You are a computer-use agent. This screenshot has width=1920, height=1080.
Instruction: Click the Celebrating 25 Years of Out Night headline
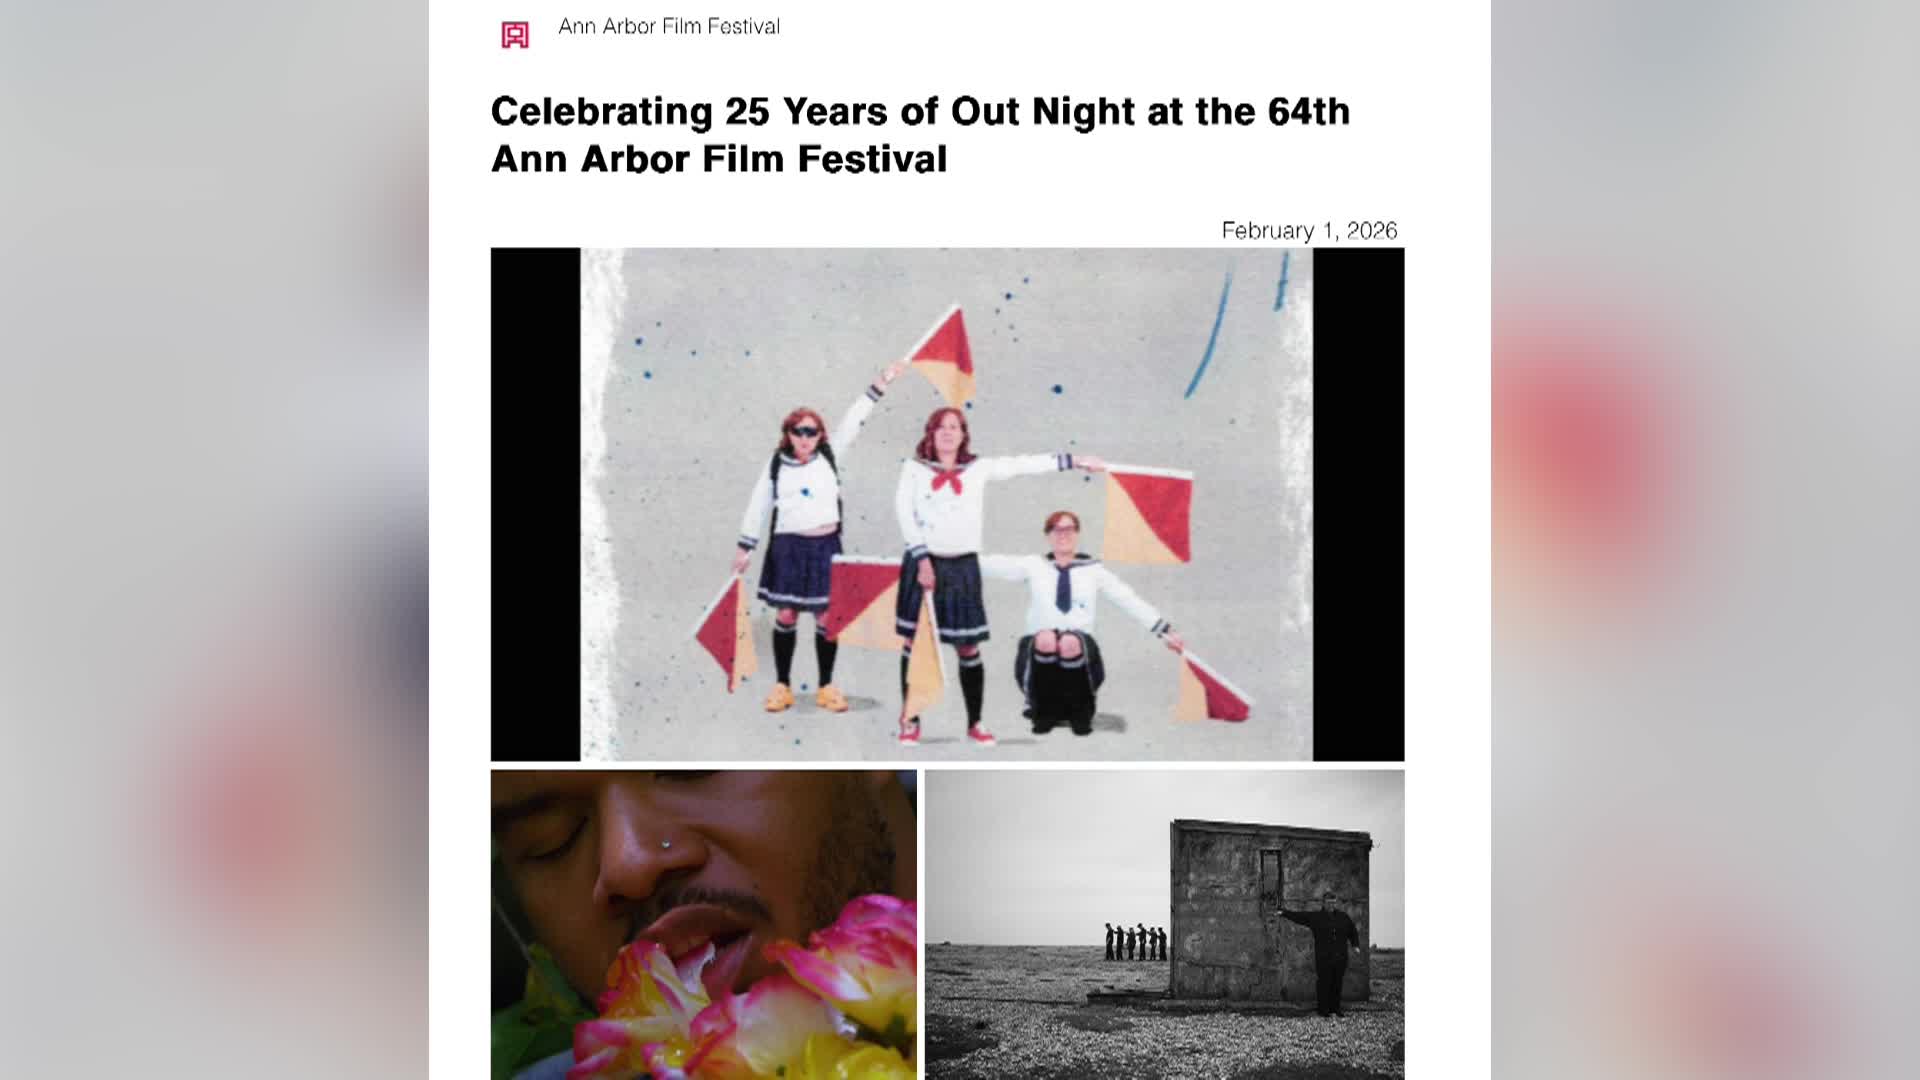click(920, 135)
